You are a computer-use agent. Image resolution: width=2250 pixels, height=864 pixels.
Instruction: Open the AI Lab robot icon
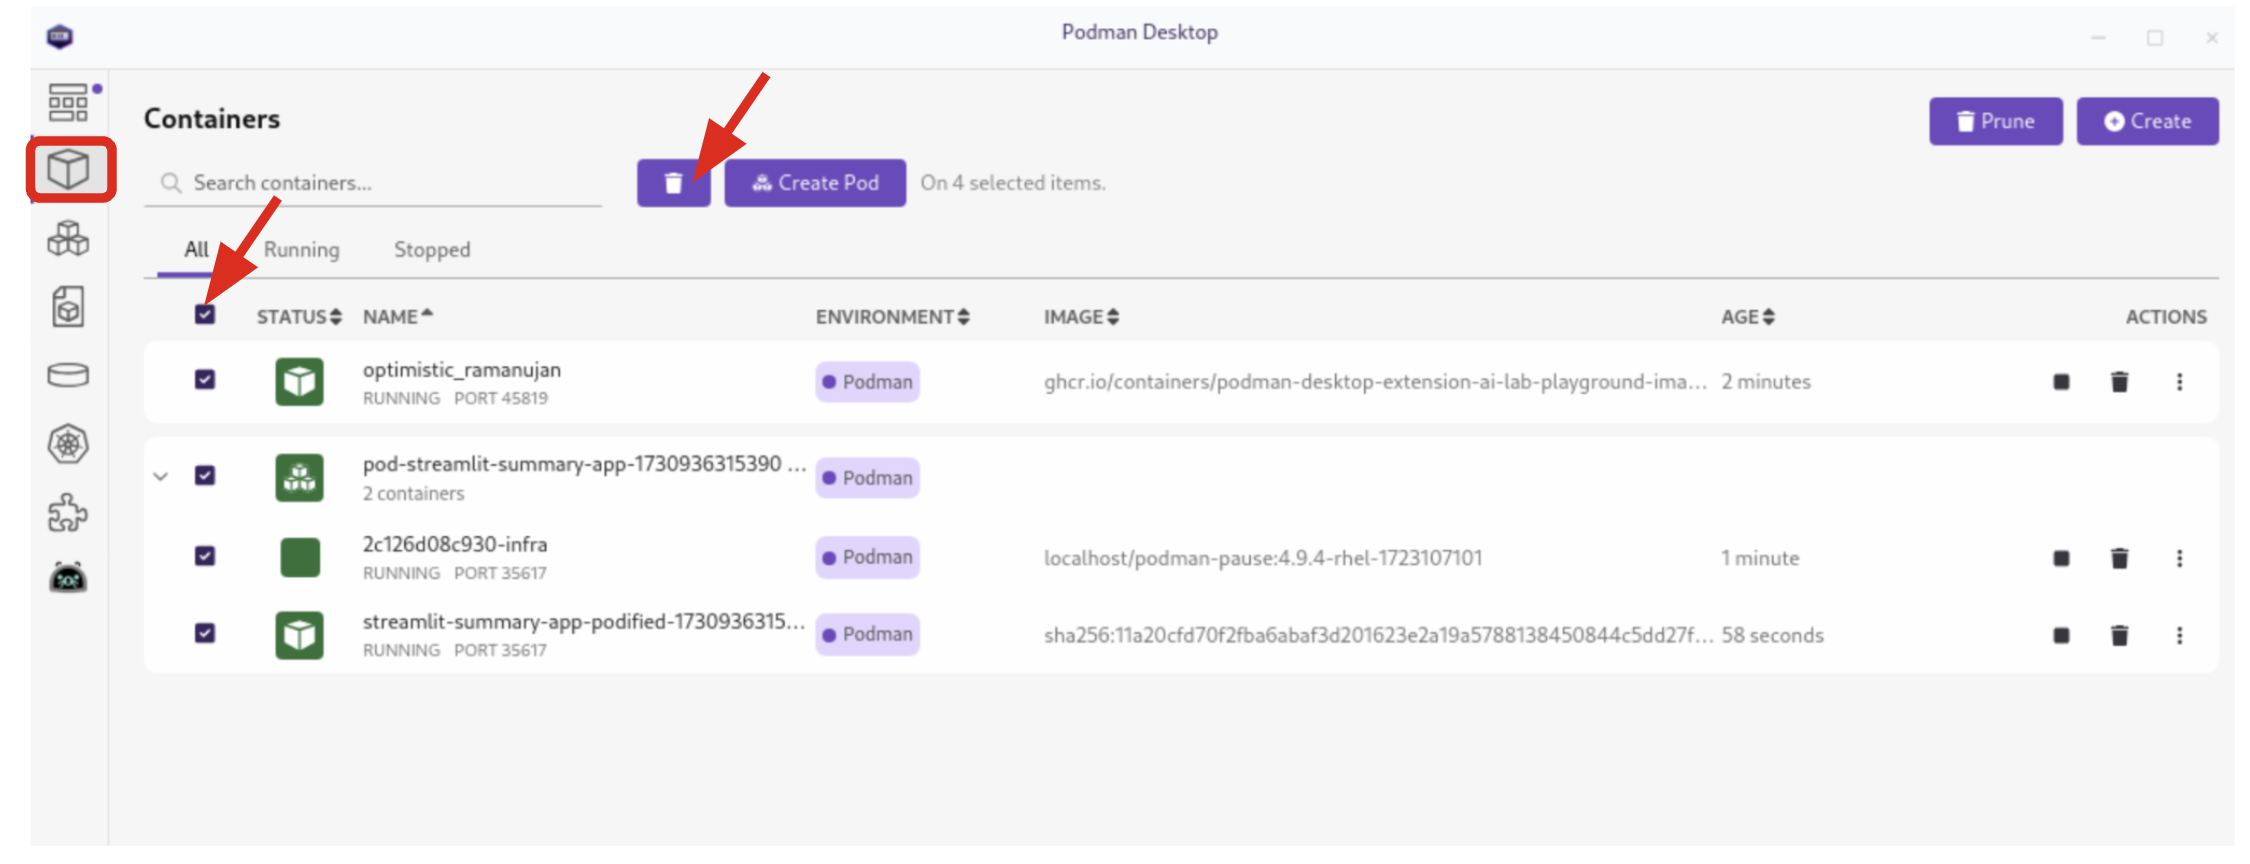[68, 578]
